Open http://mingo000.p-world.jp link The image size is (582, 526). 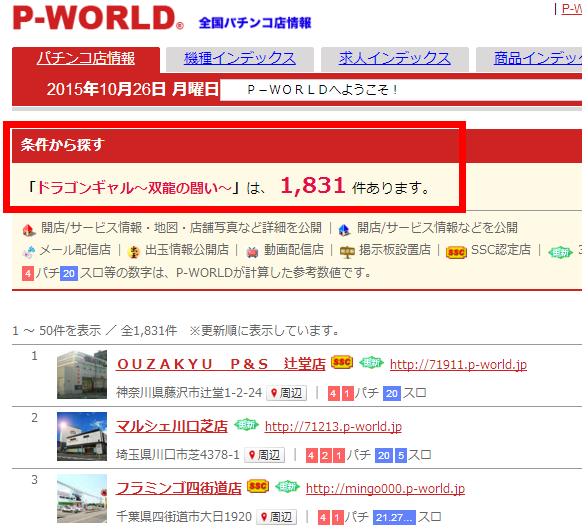[385, 489]
